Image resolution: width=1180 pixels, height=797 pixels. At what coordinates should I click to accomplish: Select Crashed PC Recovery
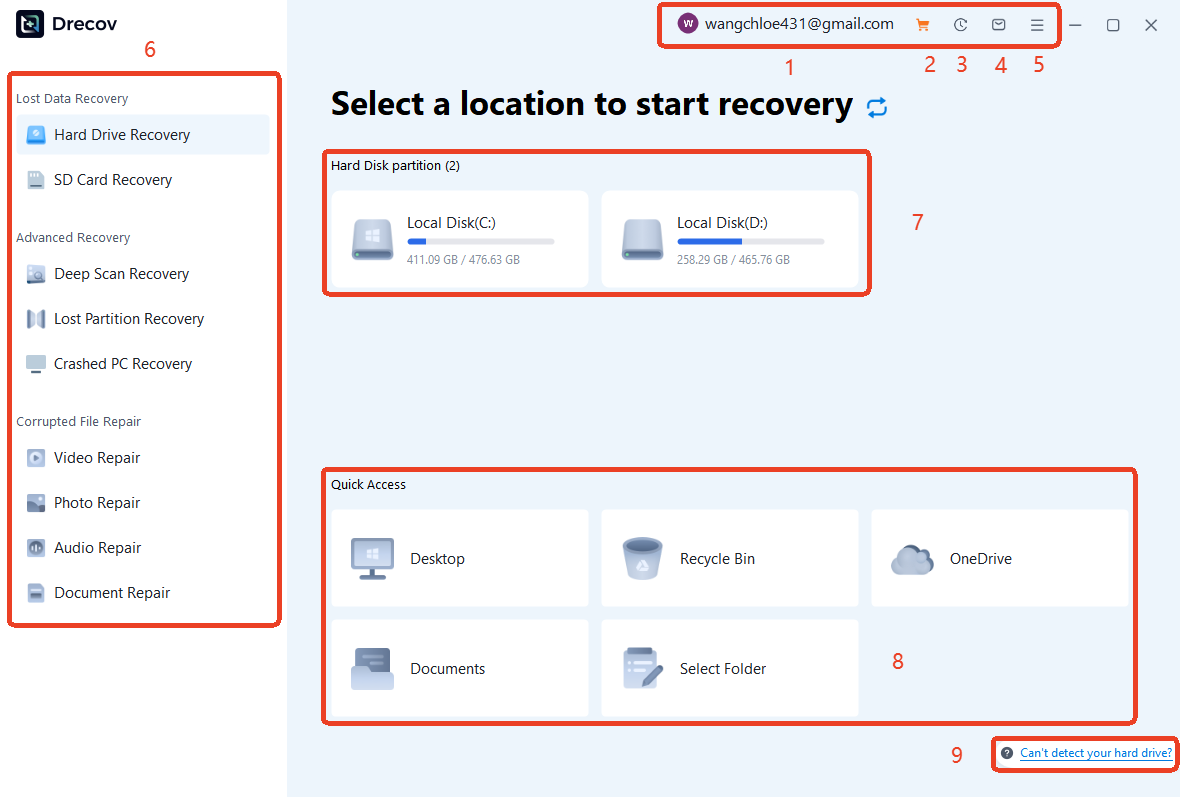(123, 364)
